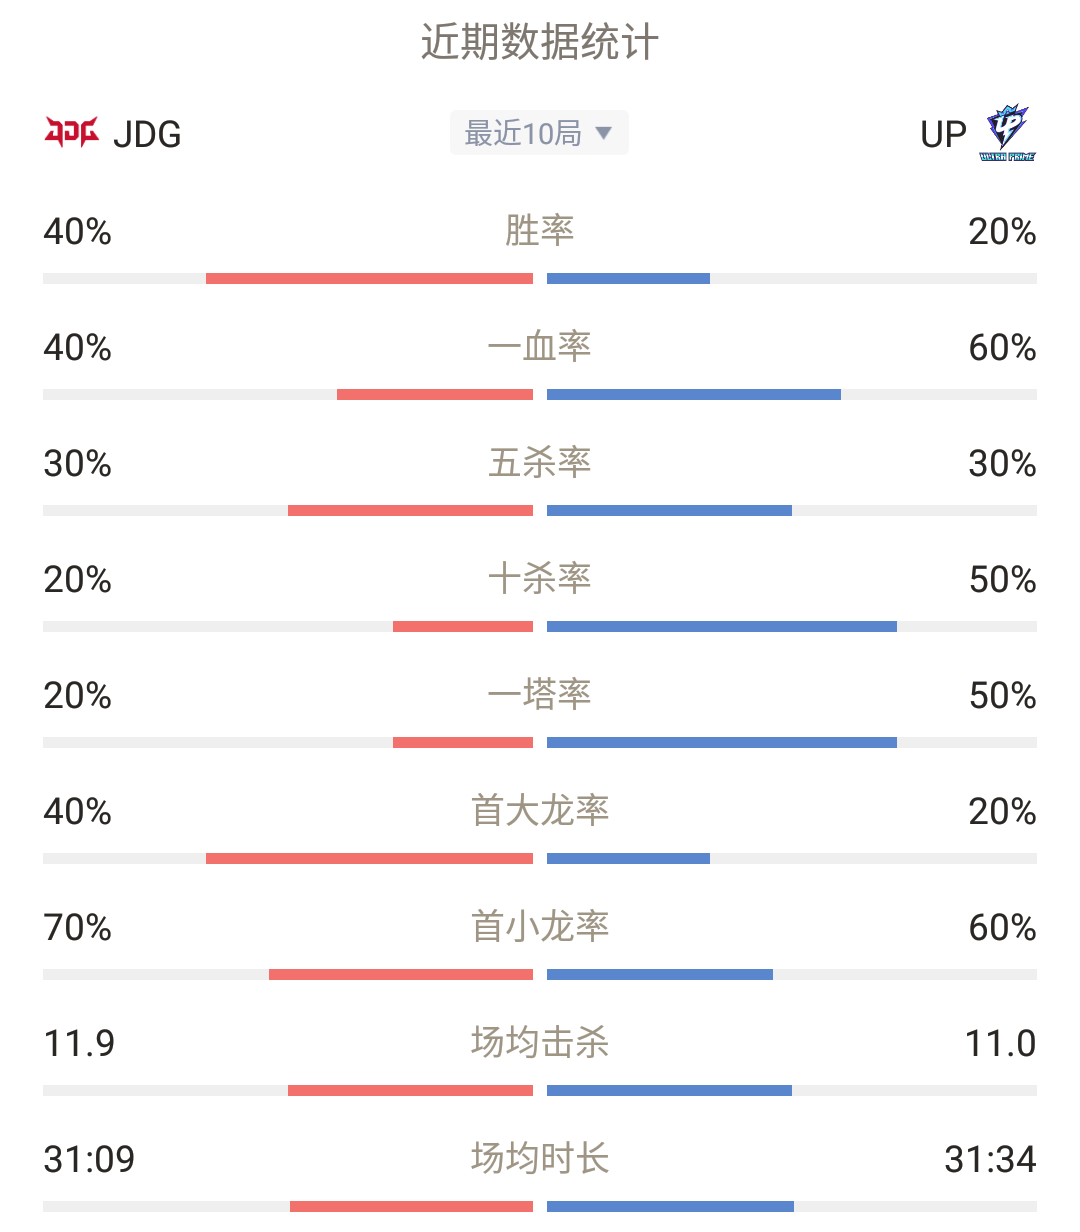Click UP's blue 十杀率 bar
The width and height of the screenshot is (1080, 1232).
point(722,627)
